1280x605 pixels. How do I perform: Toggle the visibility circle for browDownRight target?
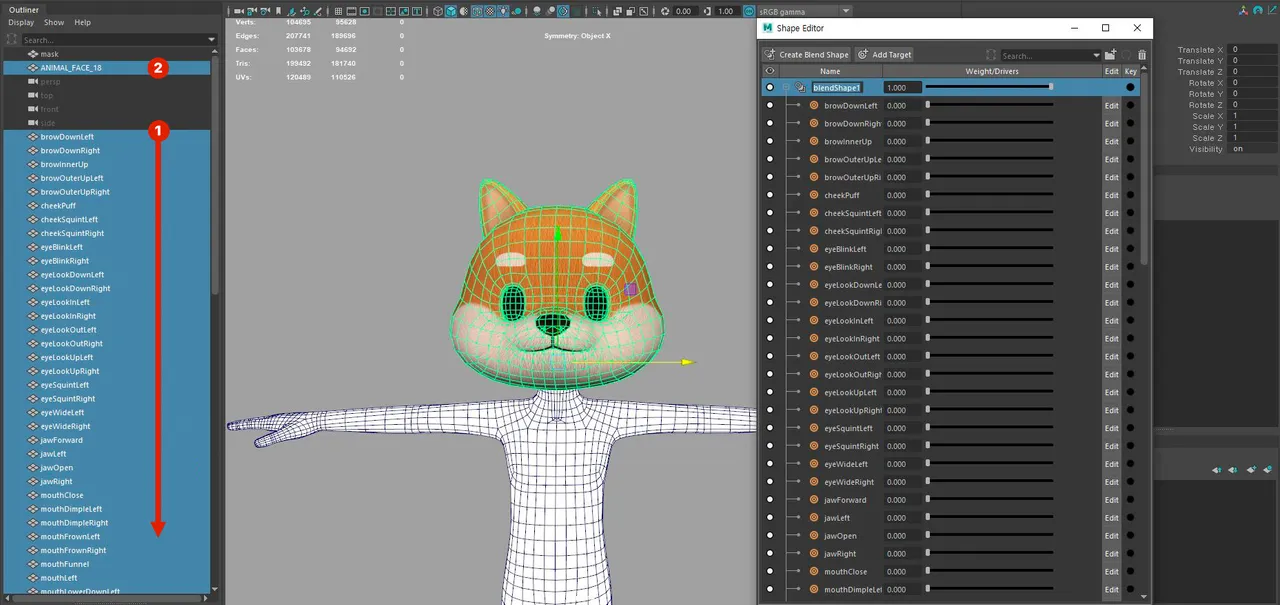pos(770,123)
